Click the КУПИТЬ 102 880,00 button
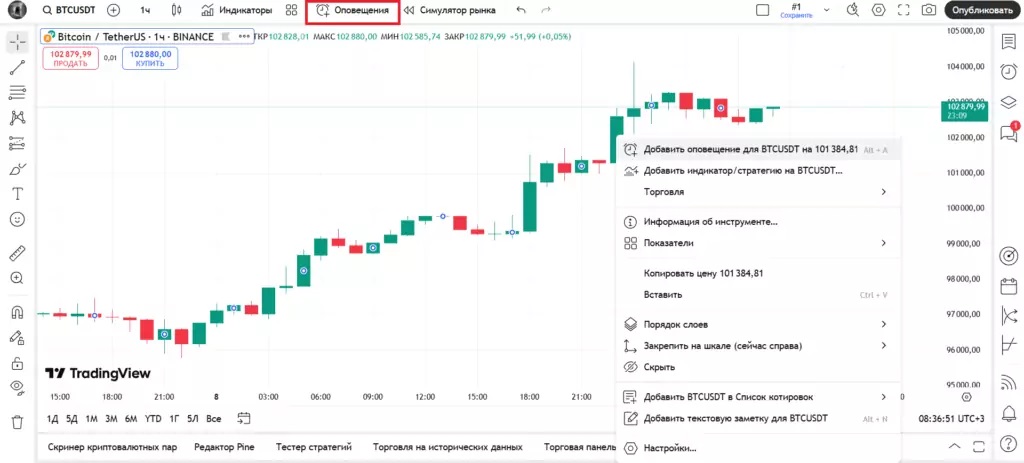Viewport: 1024px width, 463px height. [150, 58]
